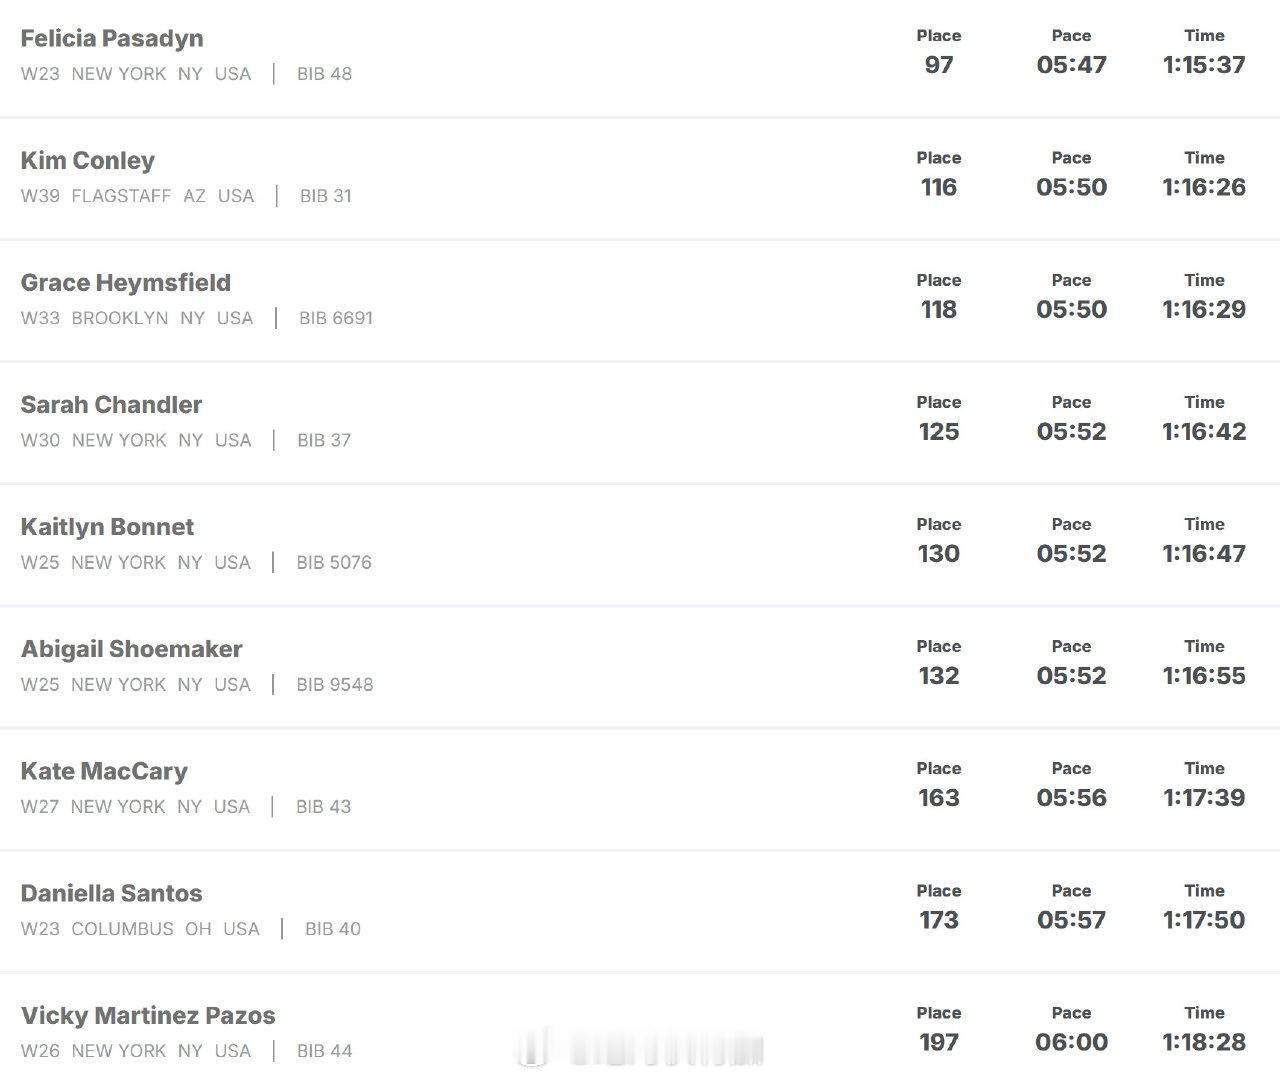Image resolution: width=1280 pixels, height=1080 pixels.
Task: Click BIB 6691 label
Action: pos(336,318)
